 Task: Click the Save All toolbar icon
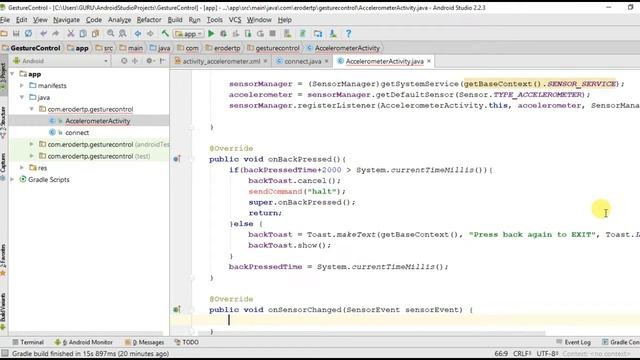point(16,33)
